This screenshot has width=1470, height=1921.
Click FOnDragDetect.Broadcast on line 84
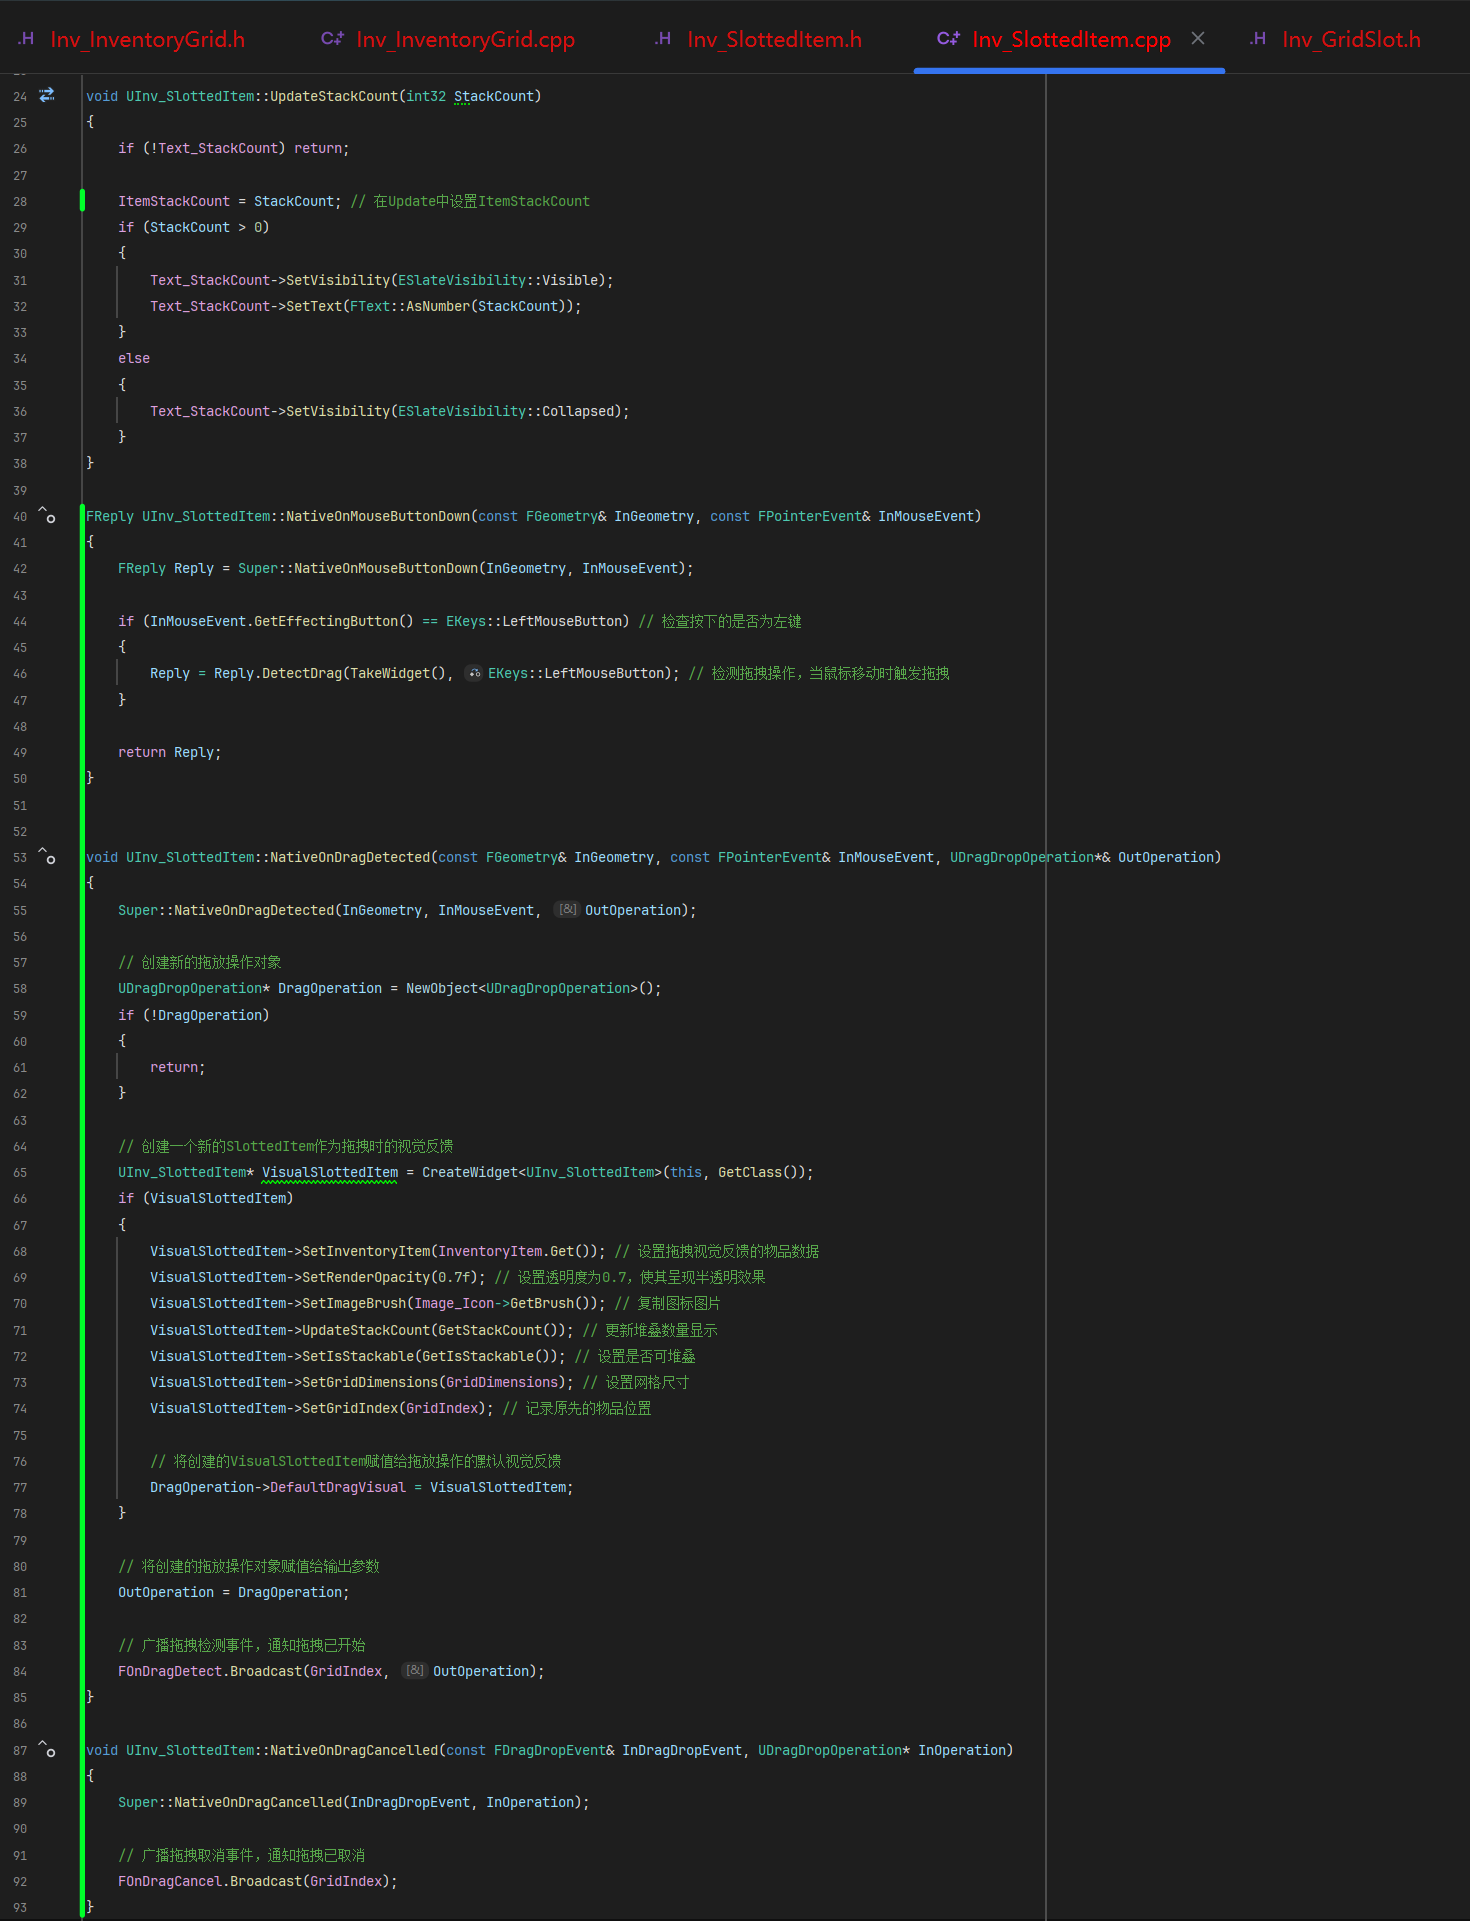tap(210, 1671)
